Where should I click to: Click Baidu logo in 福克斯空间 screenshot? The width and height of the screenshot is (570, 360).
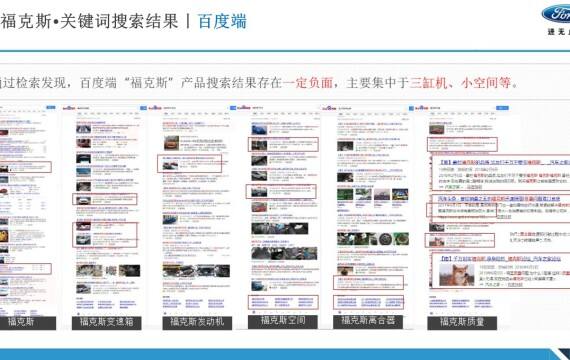[244, 108]
